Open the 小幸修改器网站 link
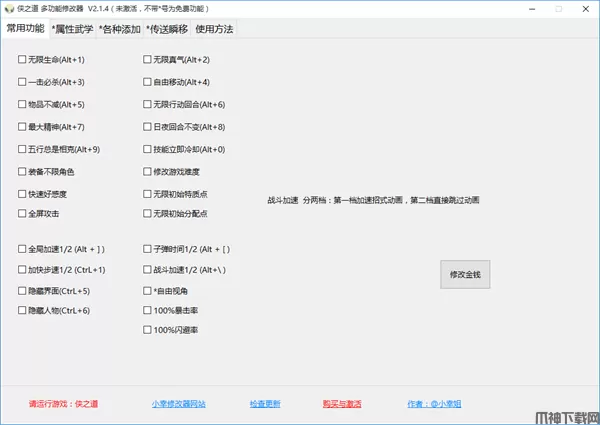600x425 pixels. [178, 404]
